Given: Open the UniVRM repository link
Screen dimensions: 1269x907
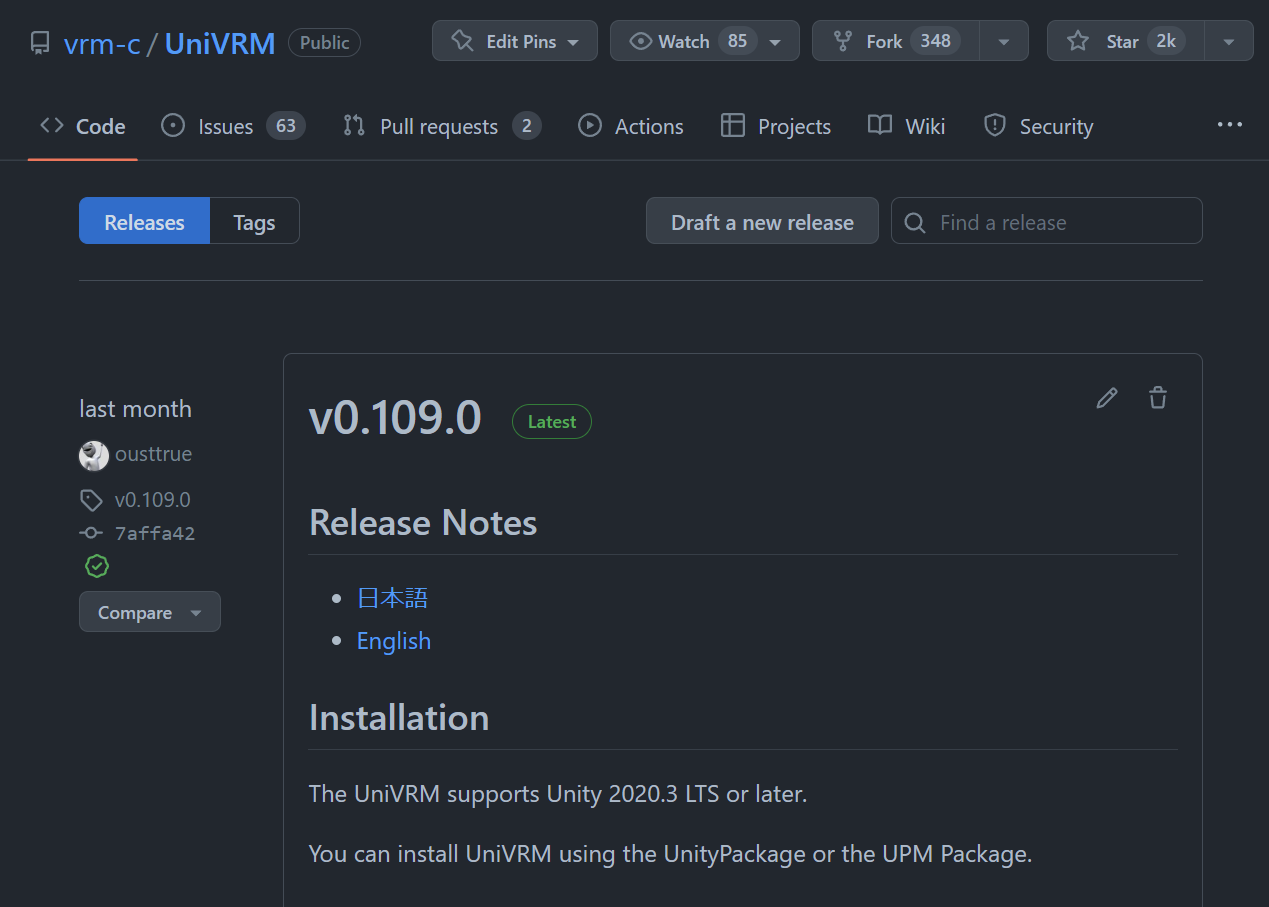Looking at the screenshot, I should 220,43.
